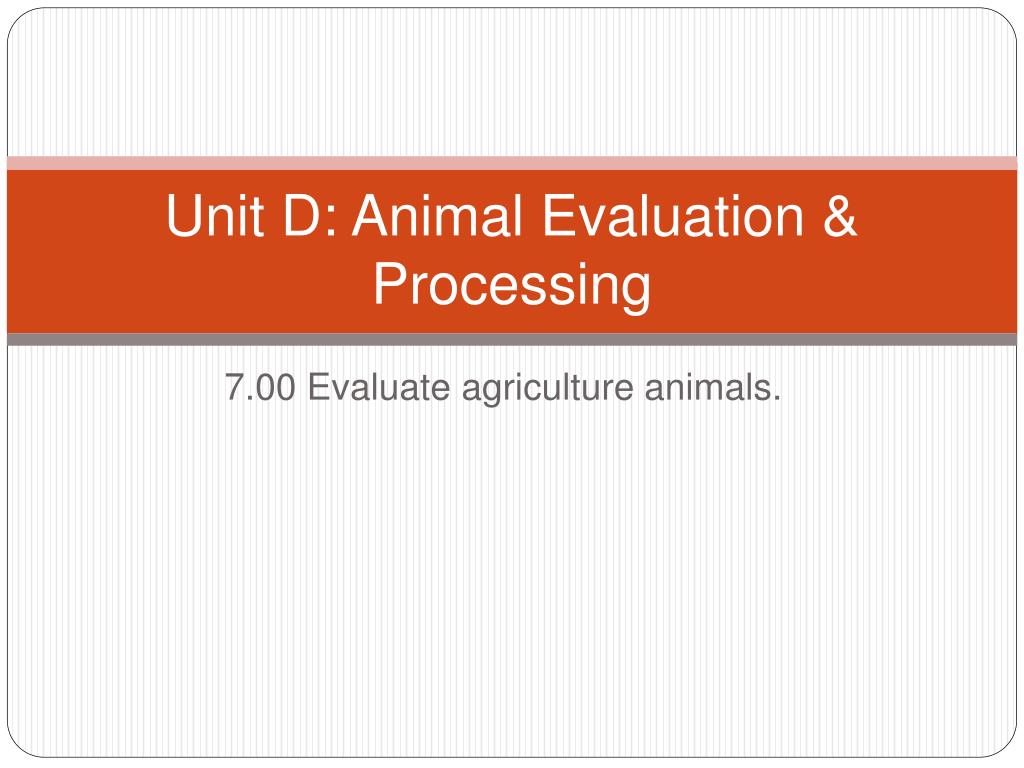Select the word "Processing" in the title
This screenshot has width=1024, height=768.
tap(512, 285)
